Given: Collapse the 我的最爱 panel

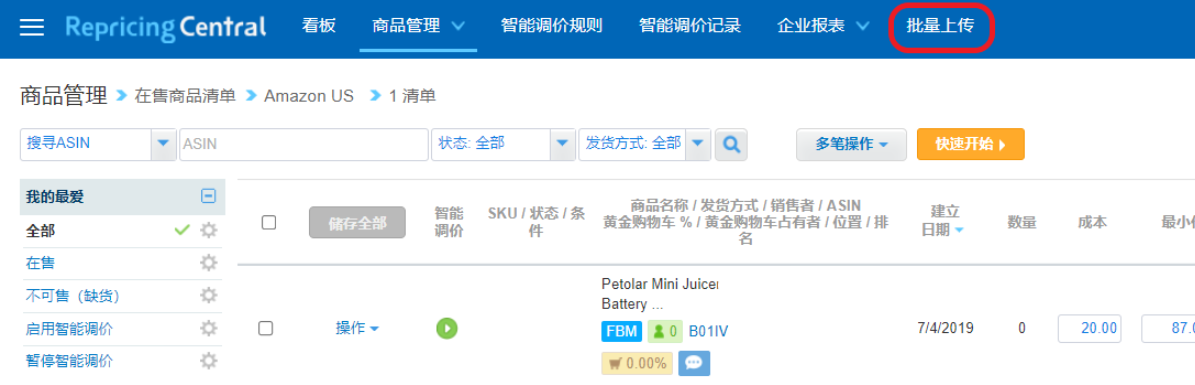Looking at the screenshot, I should [x=208, y=197].
